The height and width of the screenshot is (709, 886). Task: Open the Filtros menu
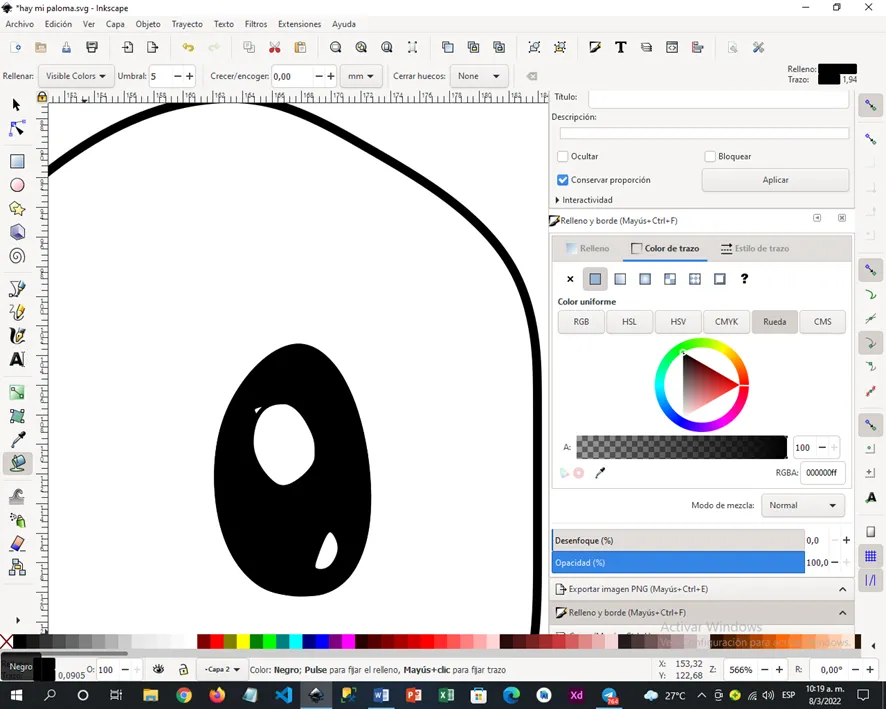click(x=255, y=24)
